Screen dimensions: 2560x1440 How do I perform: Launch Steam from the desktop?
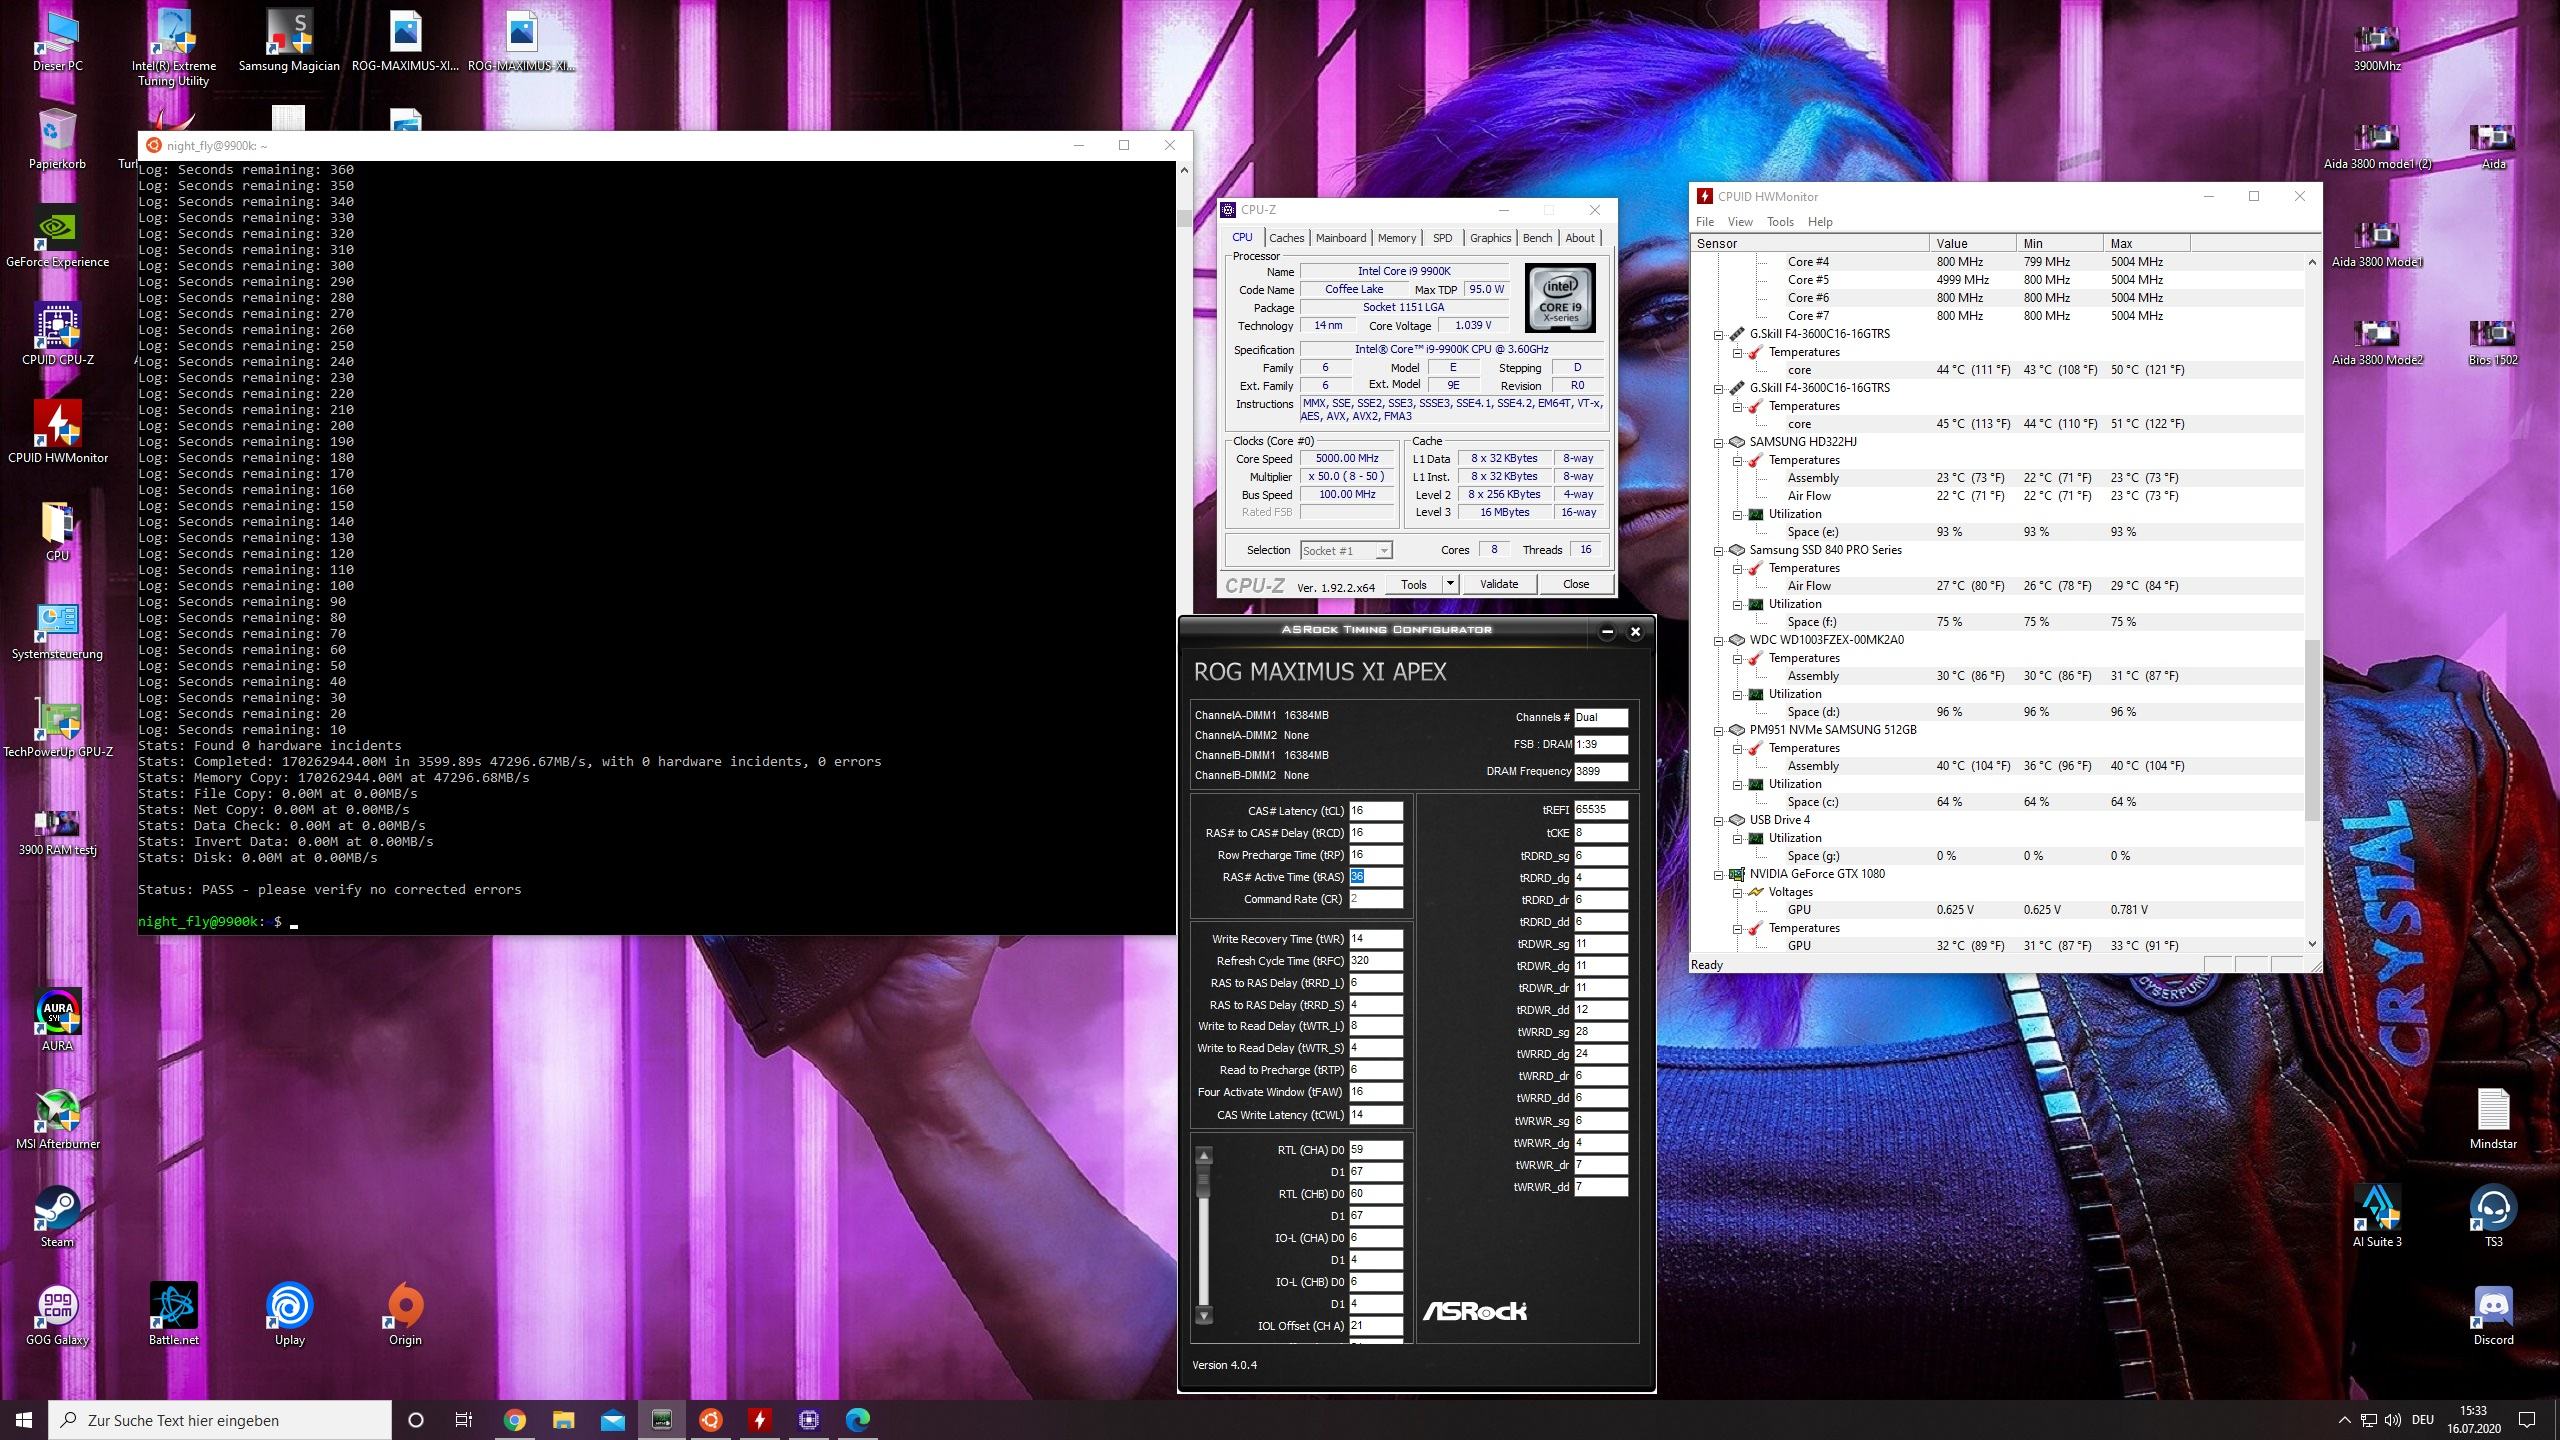point(57,1218)
